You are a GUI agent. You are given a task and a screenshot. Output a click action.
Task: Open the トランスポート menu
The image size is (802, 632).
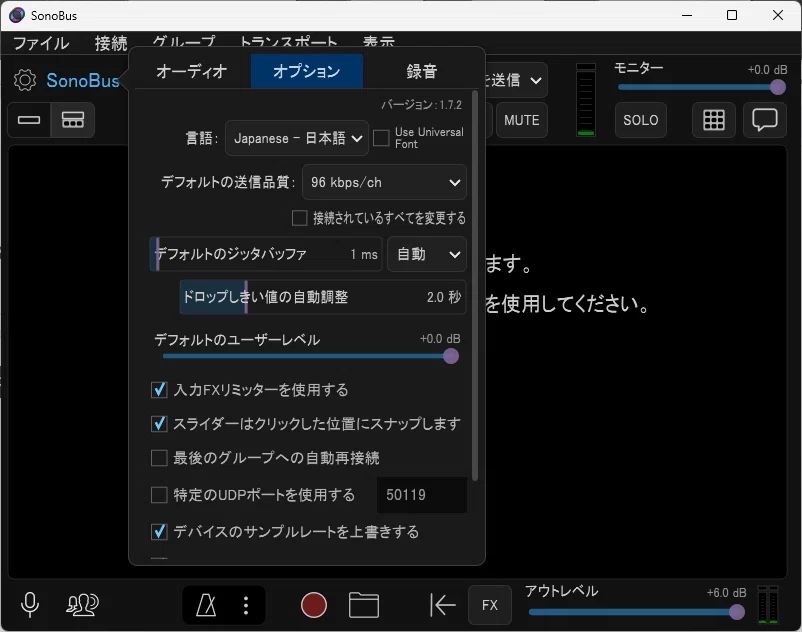tap(288, 40)
